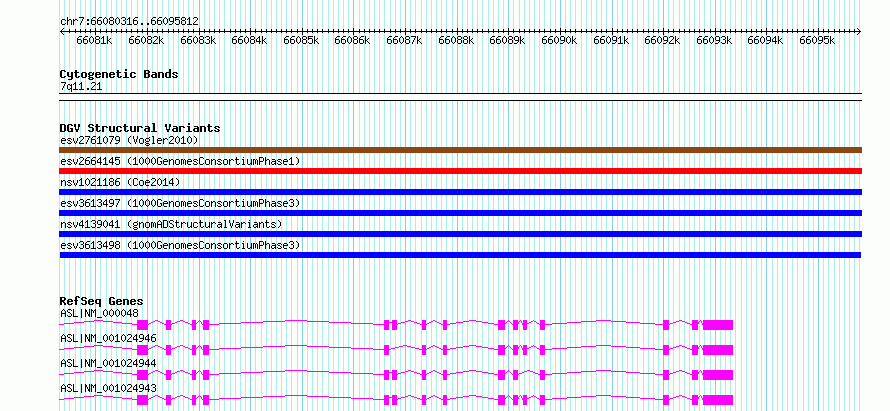Screen dimensions: 890x411
Task: Open the ASL|NM_001024944 transcript label
Action: 108,363
